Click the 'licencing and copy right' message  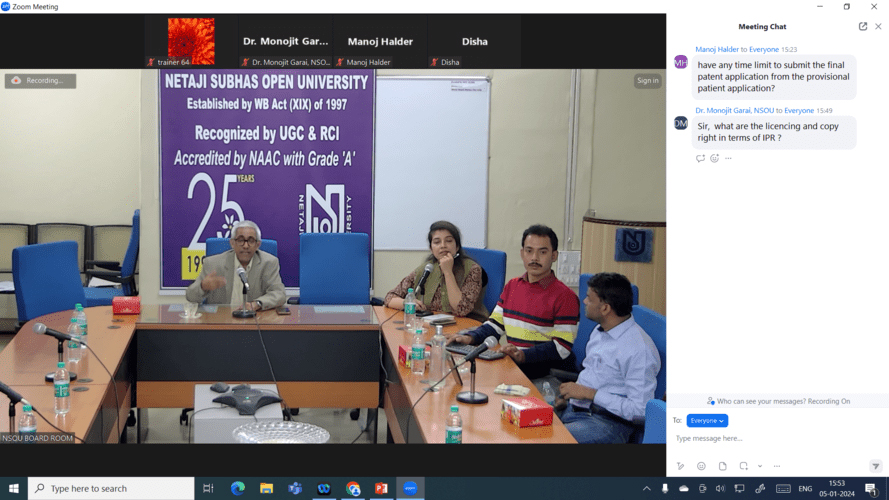click(773, 132)
